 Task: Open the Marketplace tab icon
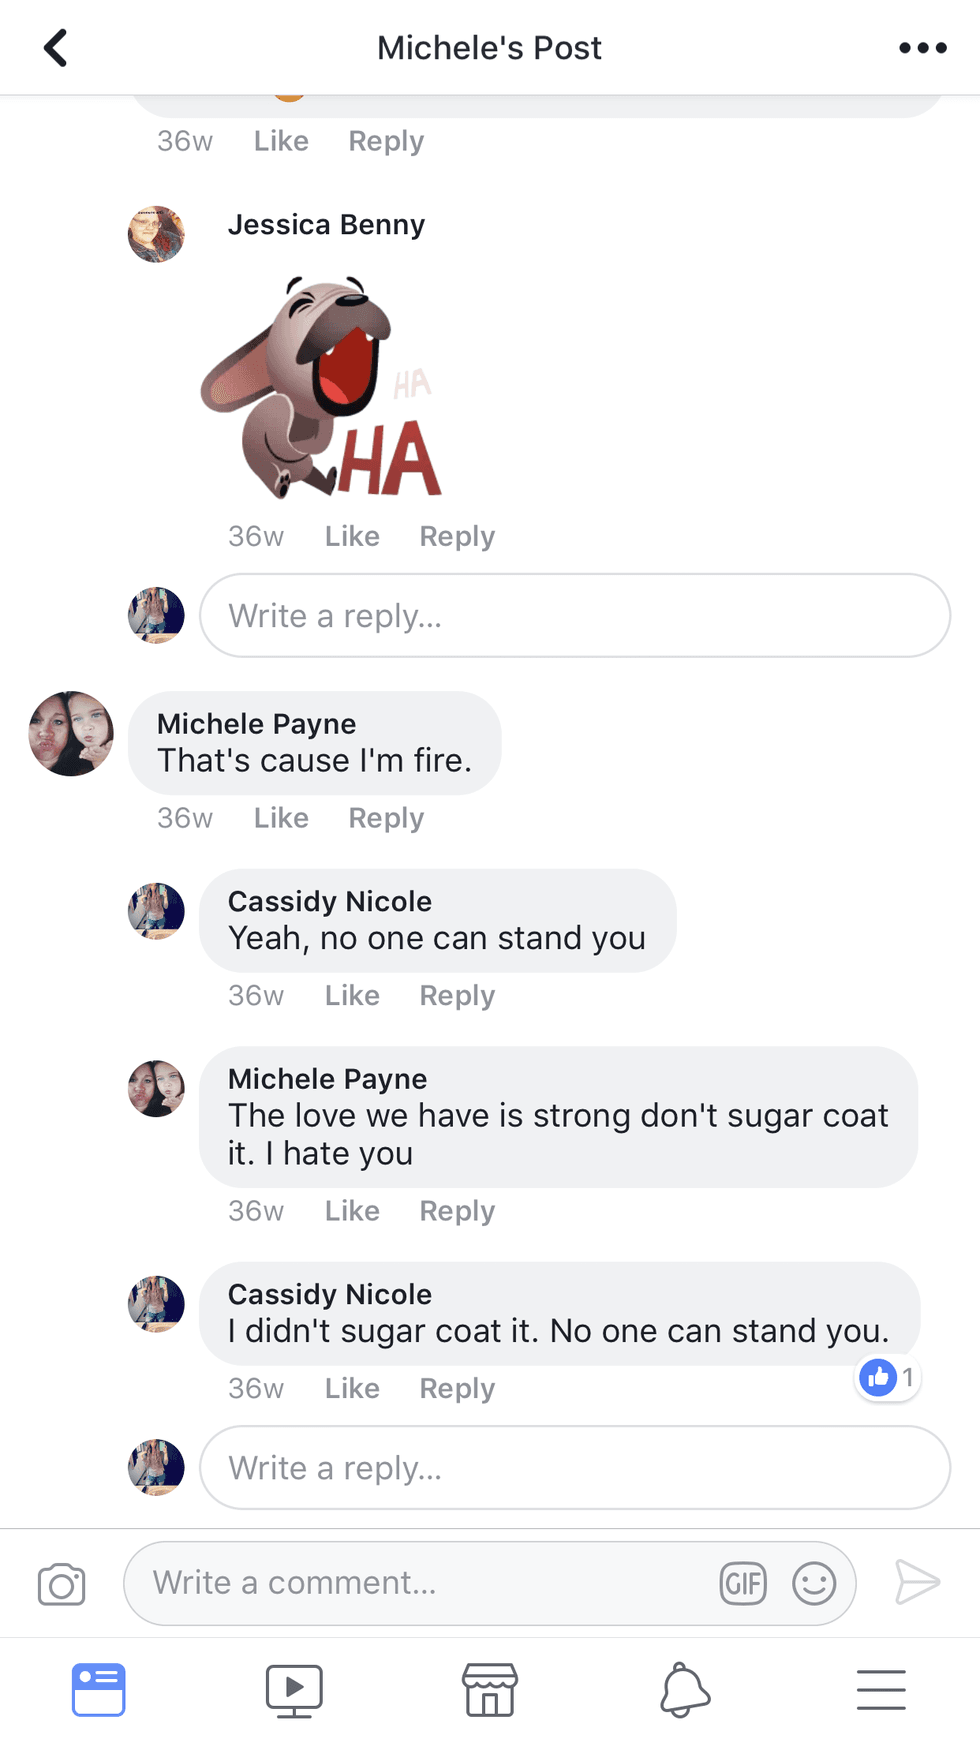pyautogui.click(x=489, y=1690)
